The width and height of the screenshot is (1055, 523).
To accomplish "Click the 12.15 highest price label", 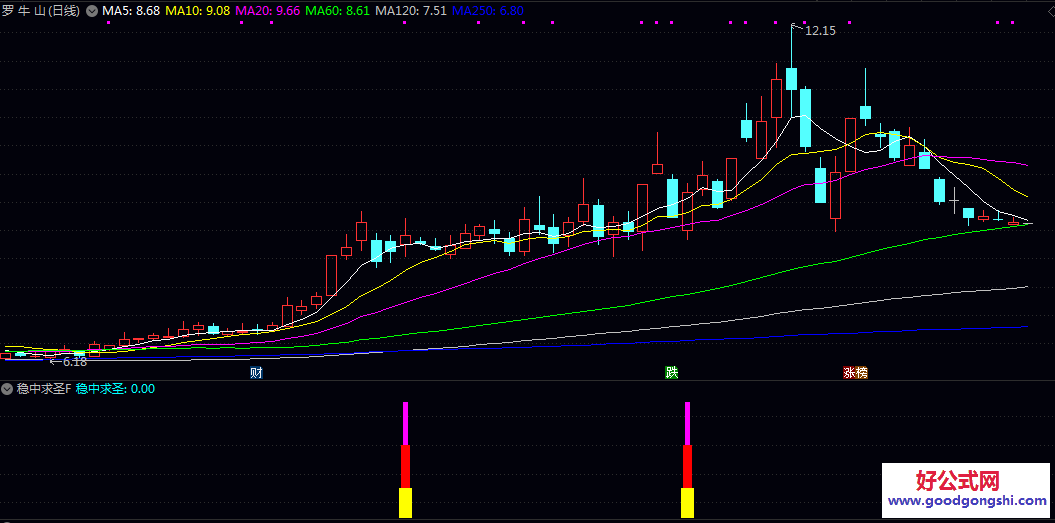I will pos(820,31).
